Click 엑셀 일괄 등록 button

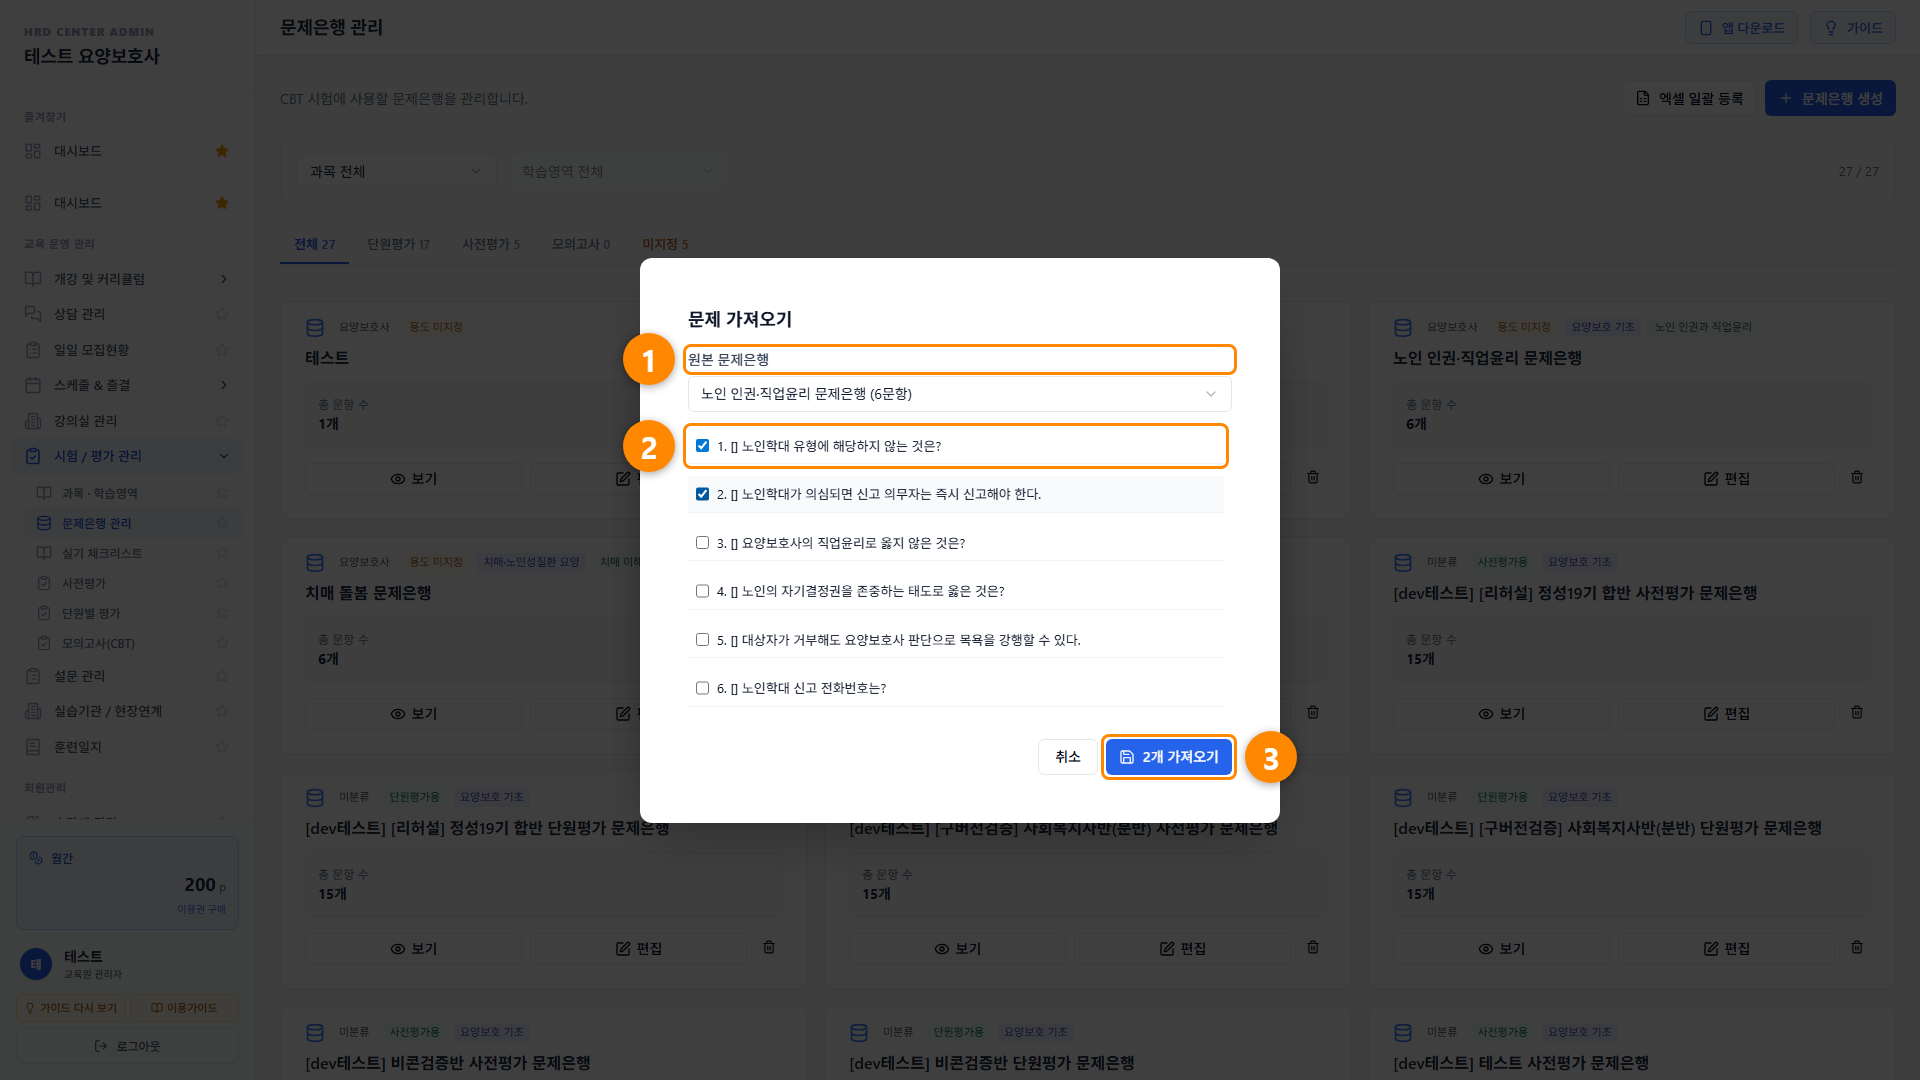1688,98
